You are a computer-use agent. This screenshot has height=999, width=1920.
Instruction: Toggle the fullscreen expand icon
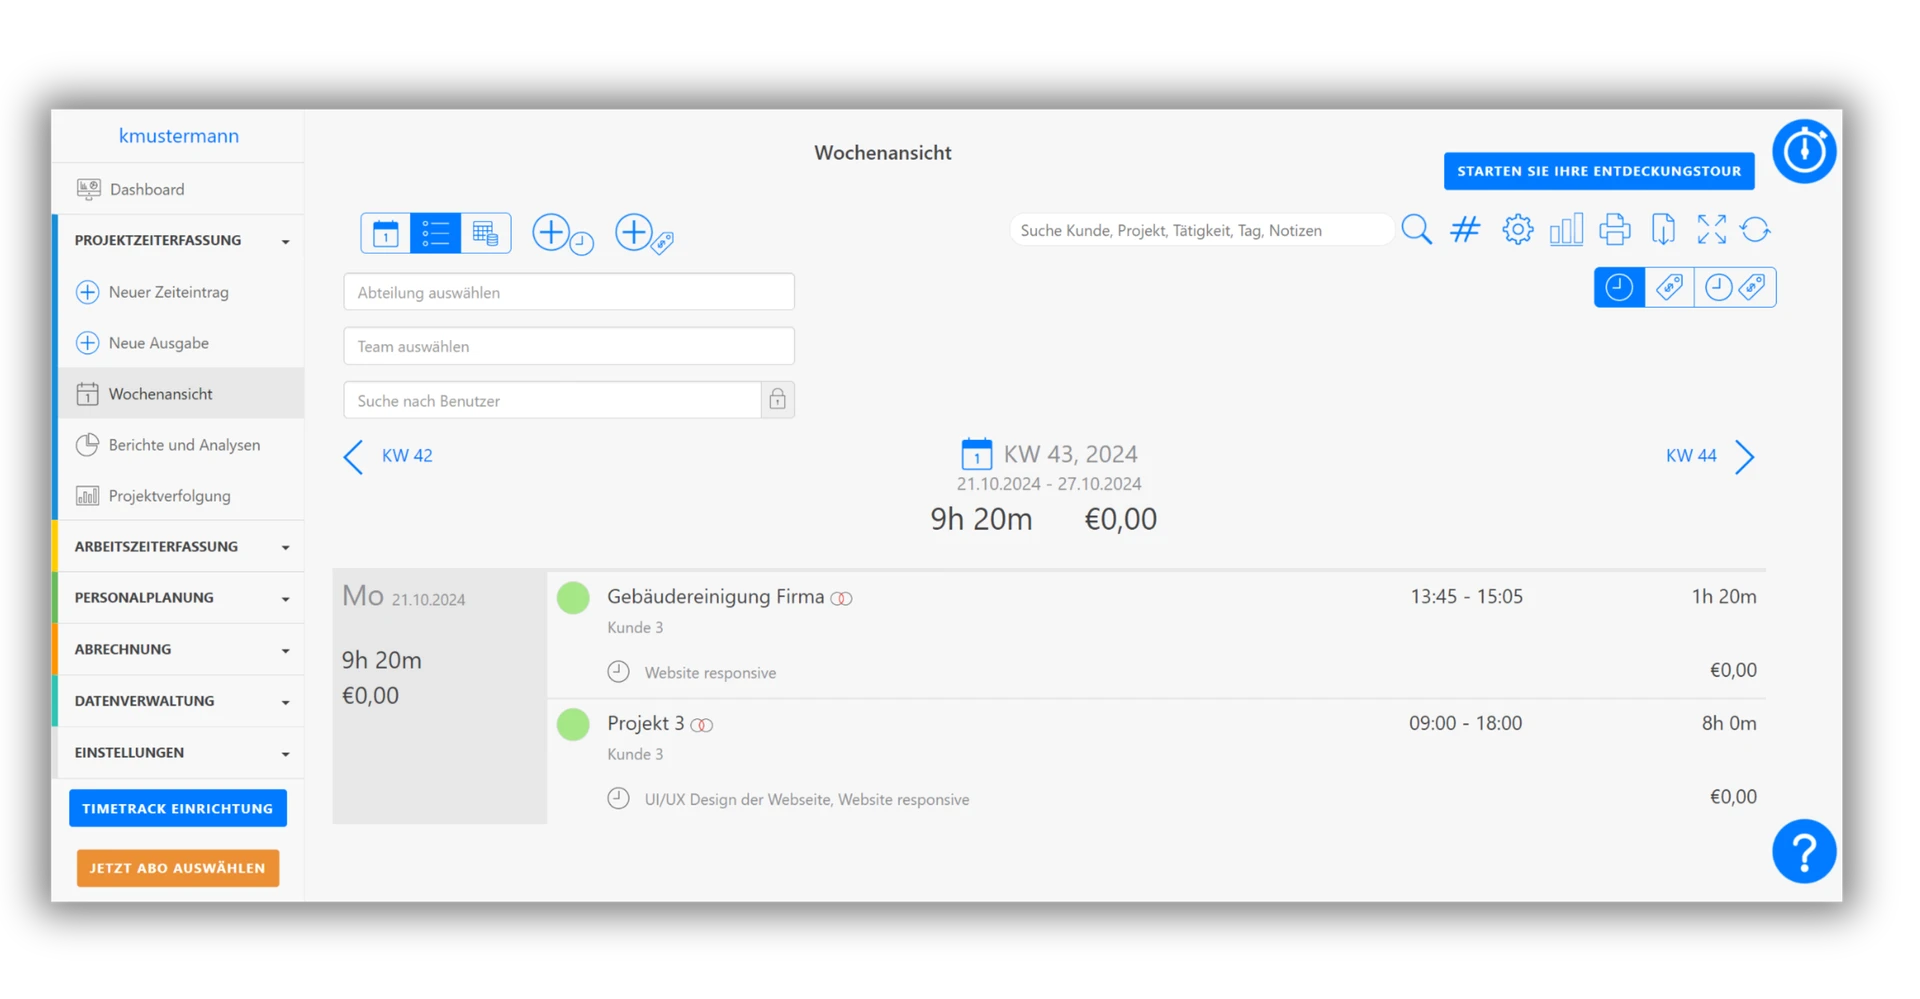coord(1711,230)
